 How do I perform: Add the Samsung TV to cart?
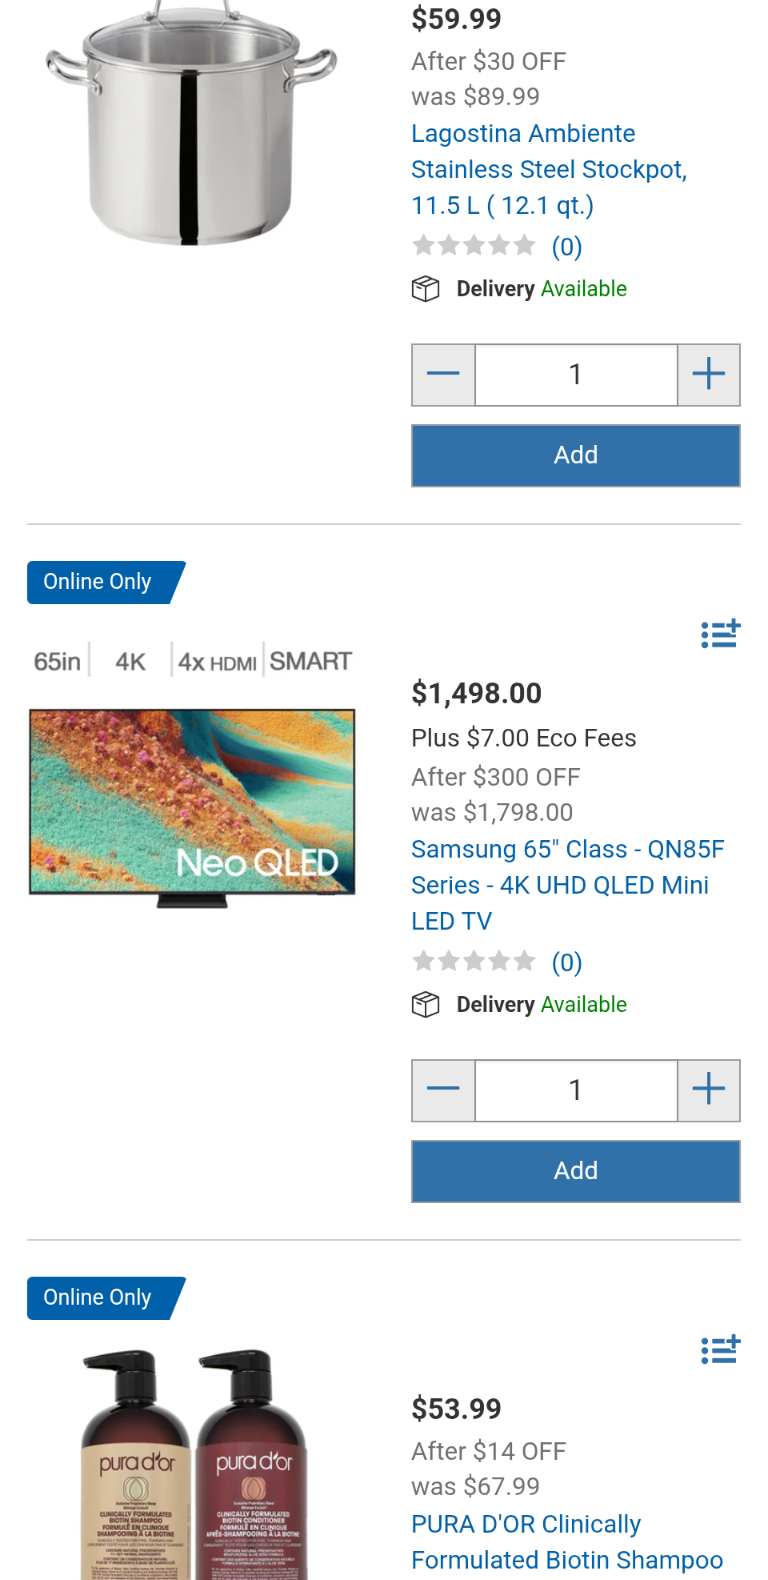(576, 1171)
